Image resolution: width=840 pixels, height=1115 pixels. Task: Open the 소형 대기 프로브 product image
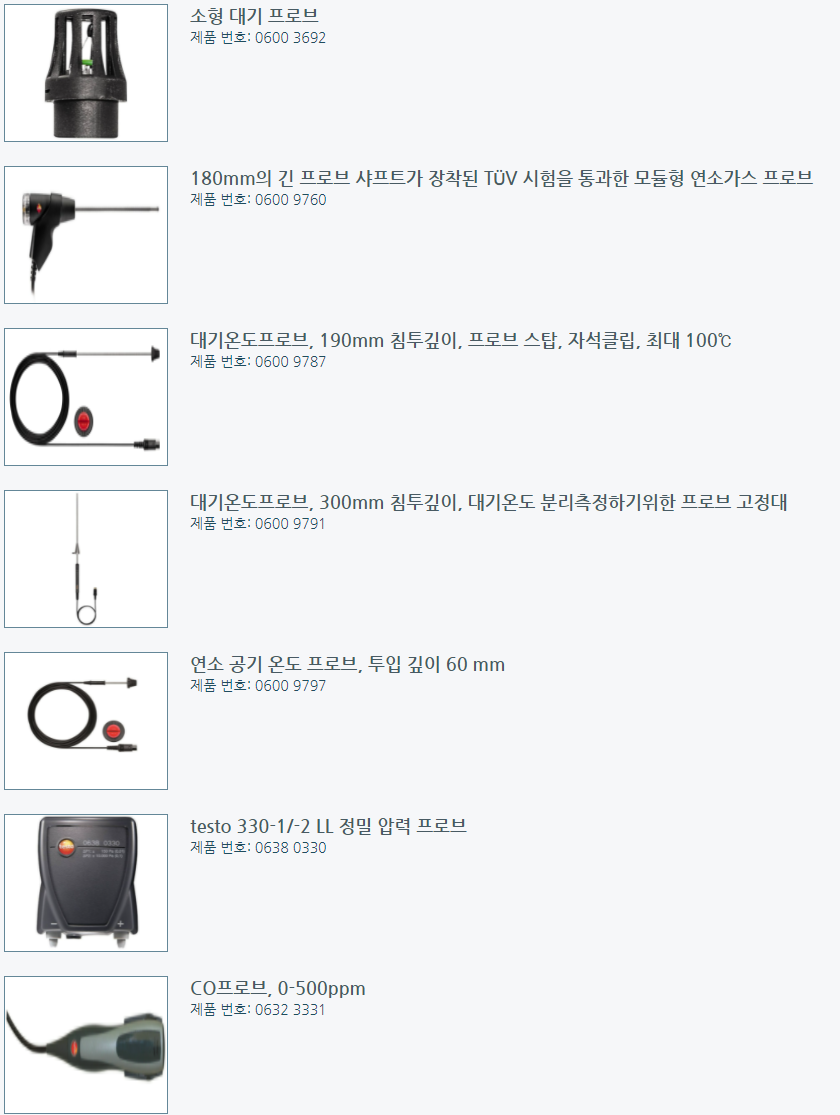tap(86, 73)
